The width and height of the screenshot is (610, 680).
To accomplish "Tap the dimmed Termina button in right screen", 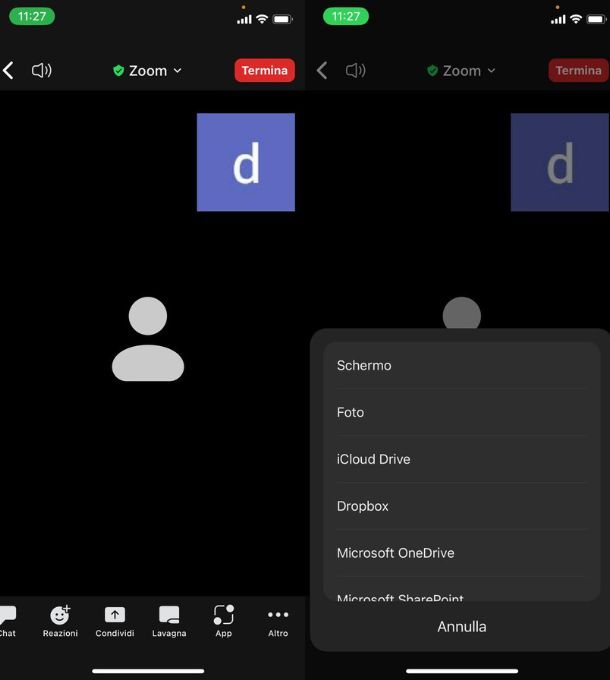I will pos(578,70).
